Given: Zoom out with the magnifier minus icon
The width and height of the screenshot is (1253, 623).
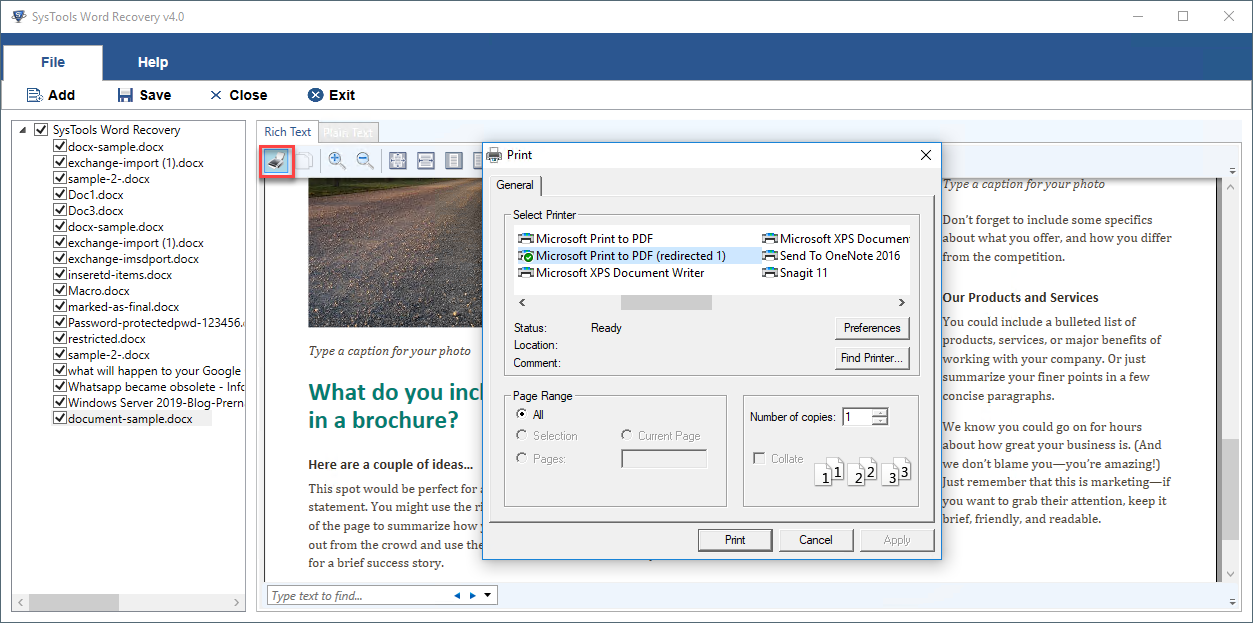Looking at the screenshot, I should coord(365,160).
